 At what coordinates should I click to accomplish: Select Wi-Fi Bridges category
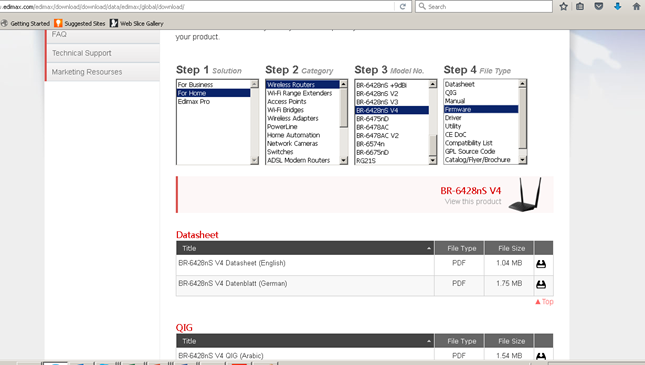click(303, 110)
